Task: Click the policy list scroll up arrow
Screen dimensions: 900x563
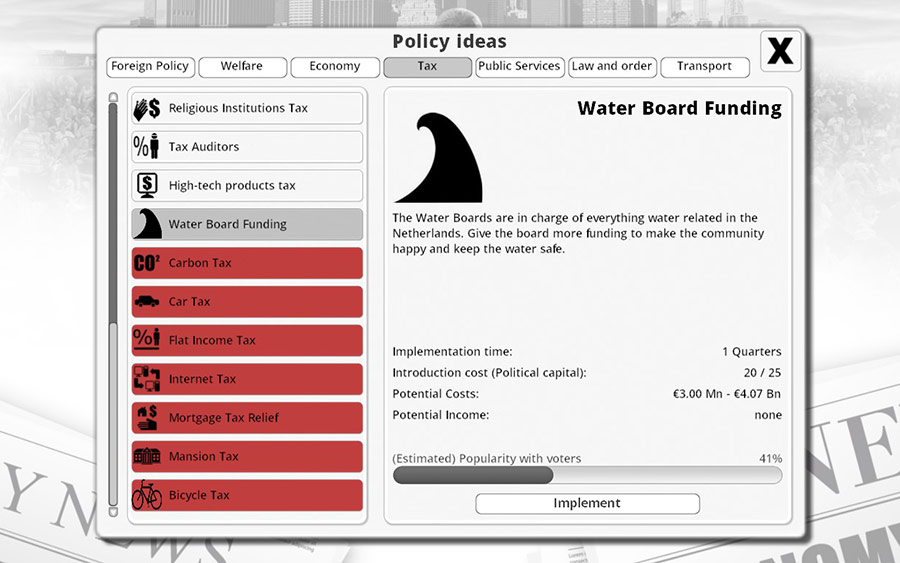Action: point(113,97)
